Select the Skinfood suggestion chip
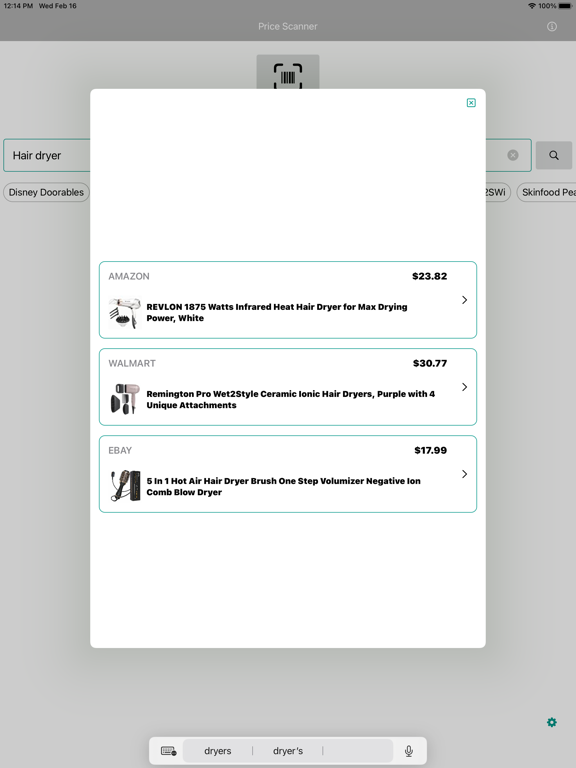This screenshot has width=576, height=768. (547, 192)
